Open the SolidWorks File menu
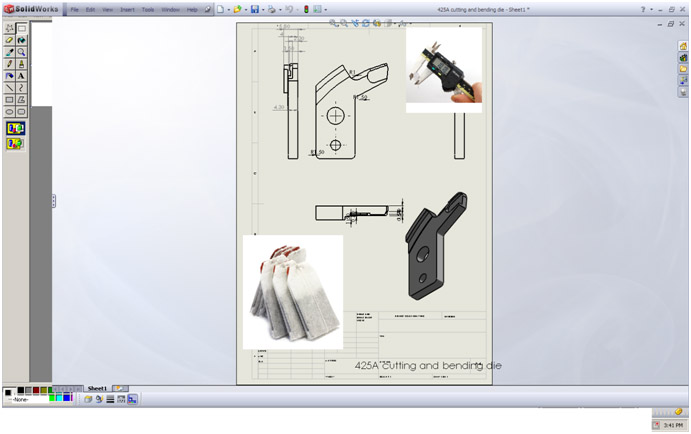This screenshot has height=434, width=691. [x=74, y=9]
